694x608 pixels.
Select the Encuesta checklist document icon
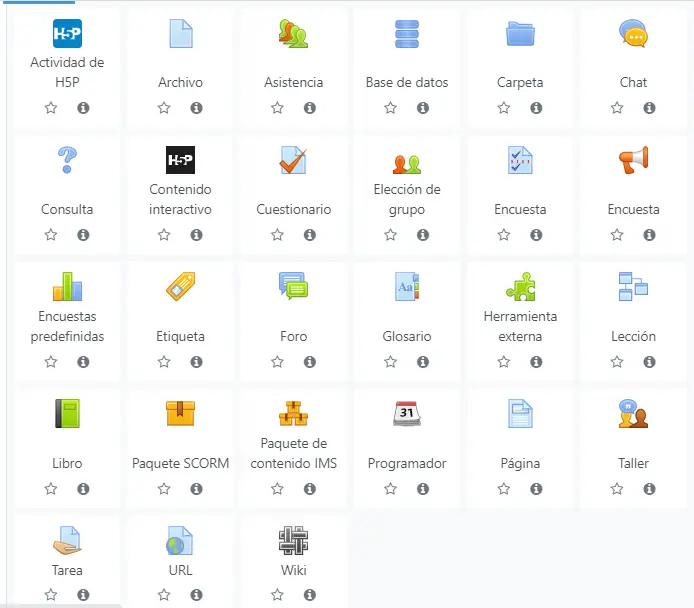point(520,160)
